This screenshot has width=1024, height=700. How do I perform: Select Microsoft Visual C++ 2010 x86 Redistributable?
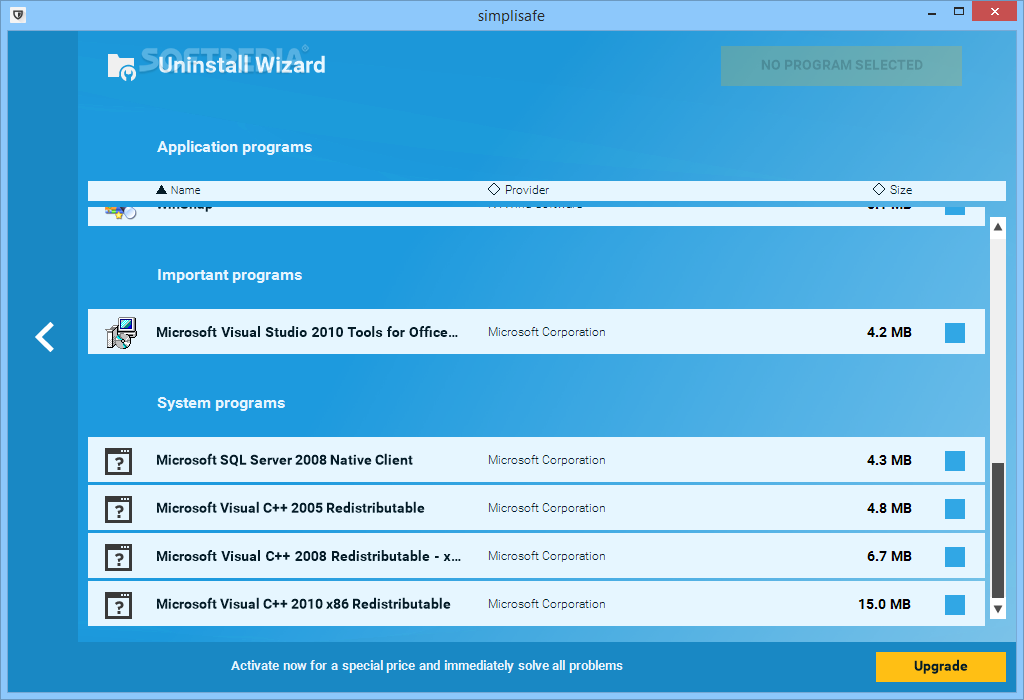[536, 604]
